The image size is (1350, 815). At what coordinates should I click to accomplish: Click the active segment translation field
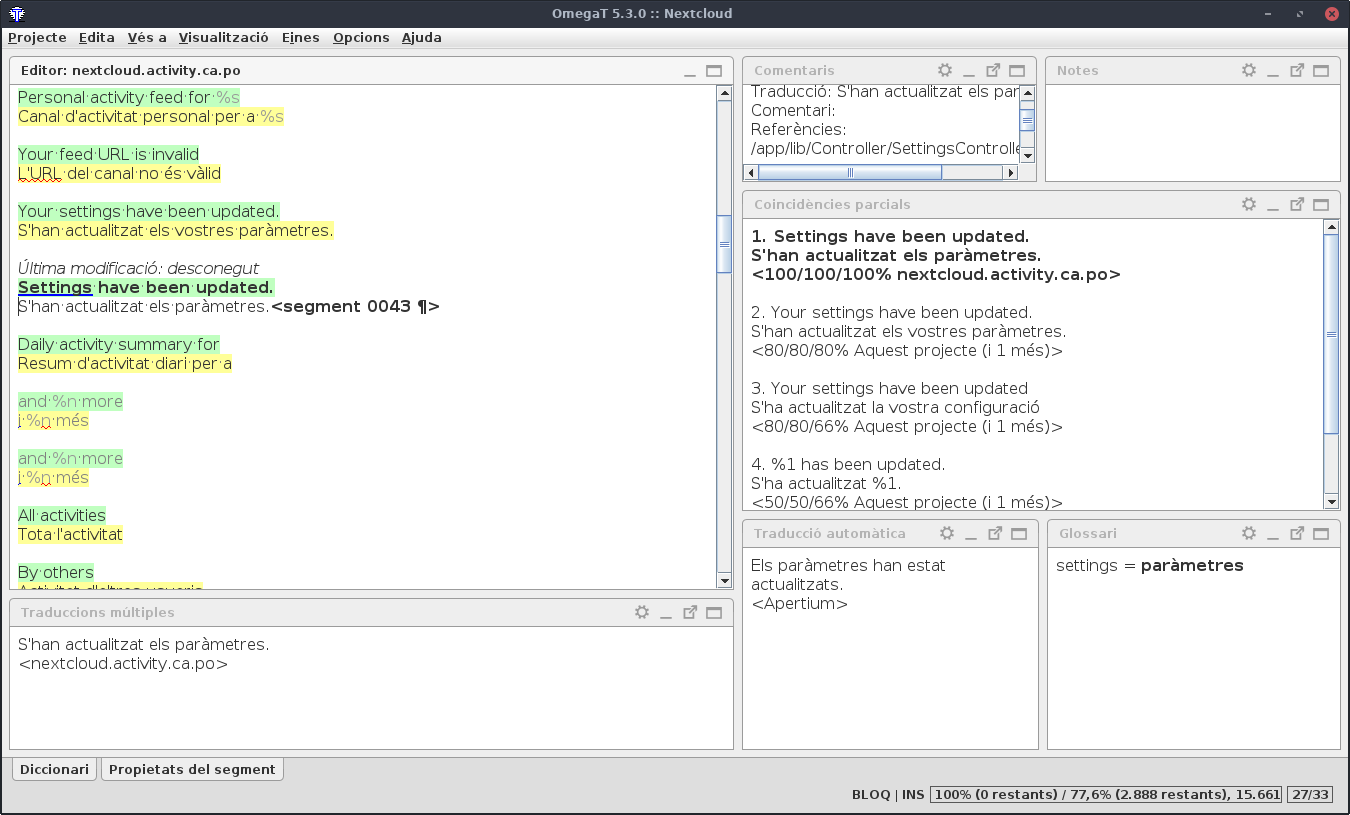pyautogui.click(x=144, y=306)
